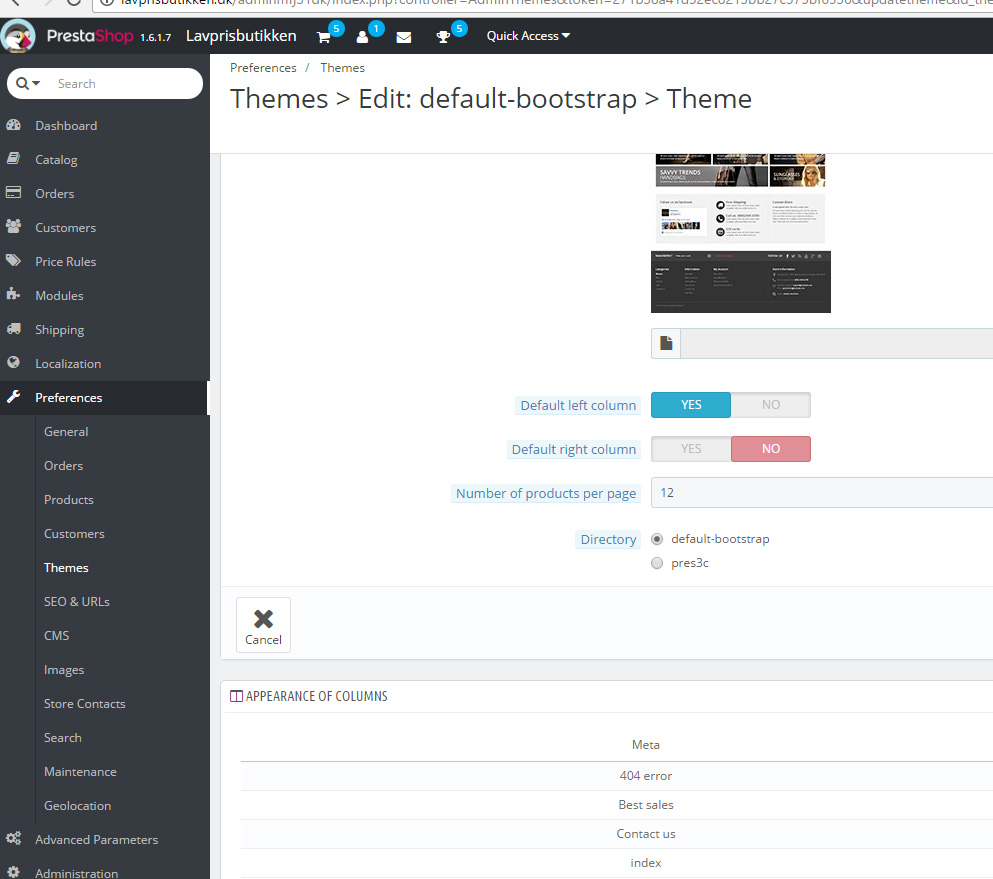
Task: Open the Themes preferences submenu
Action: pyautogui.click(x=66, y=568)
